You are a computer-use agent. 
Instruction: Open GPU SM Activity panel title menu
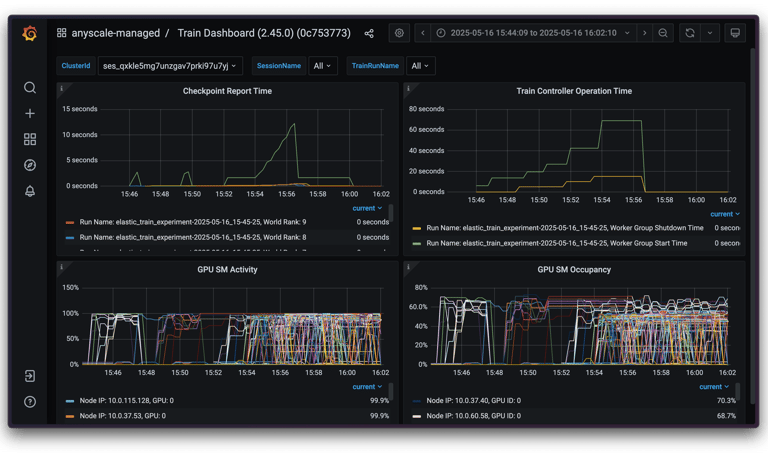click(227, 269)
